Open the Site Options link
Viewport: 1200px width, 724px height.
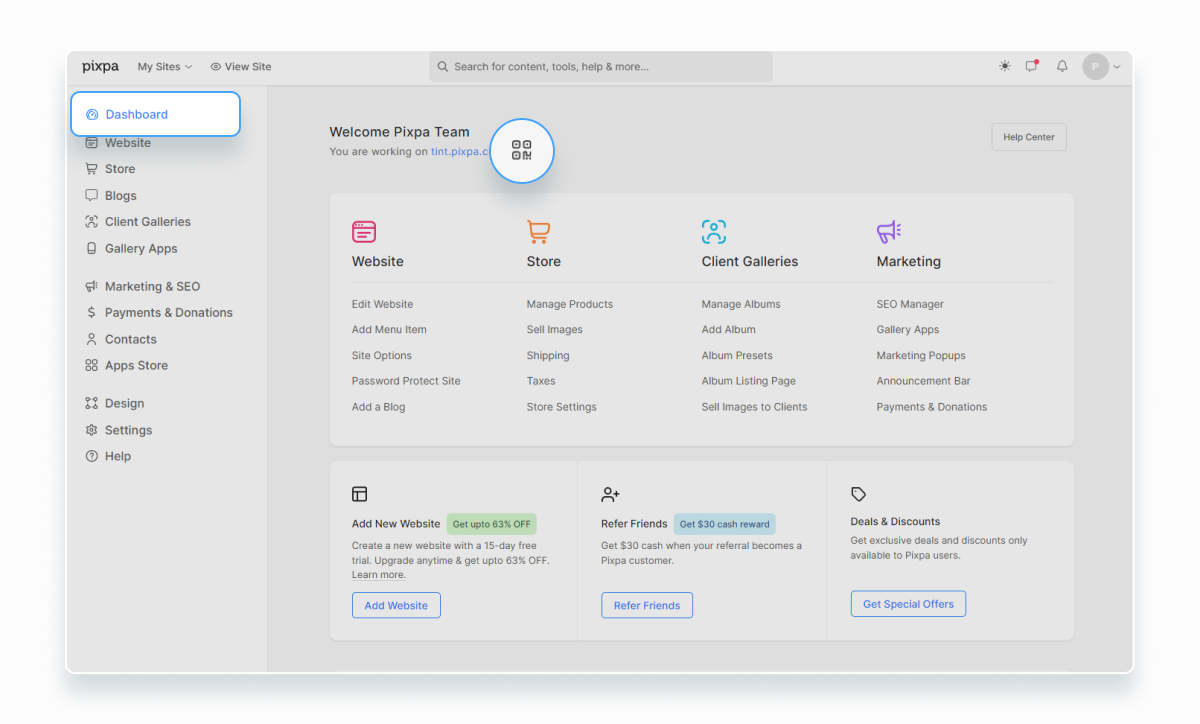click(x=382, y=356)
